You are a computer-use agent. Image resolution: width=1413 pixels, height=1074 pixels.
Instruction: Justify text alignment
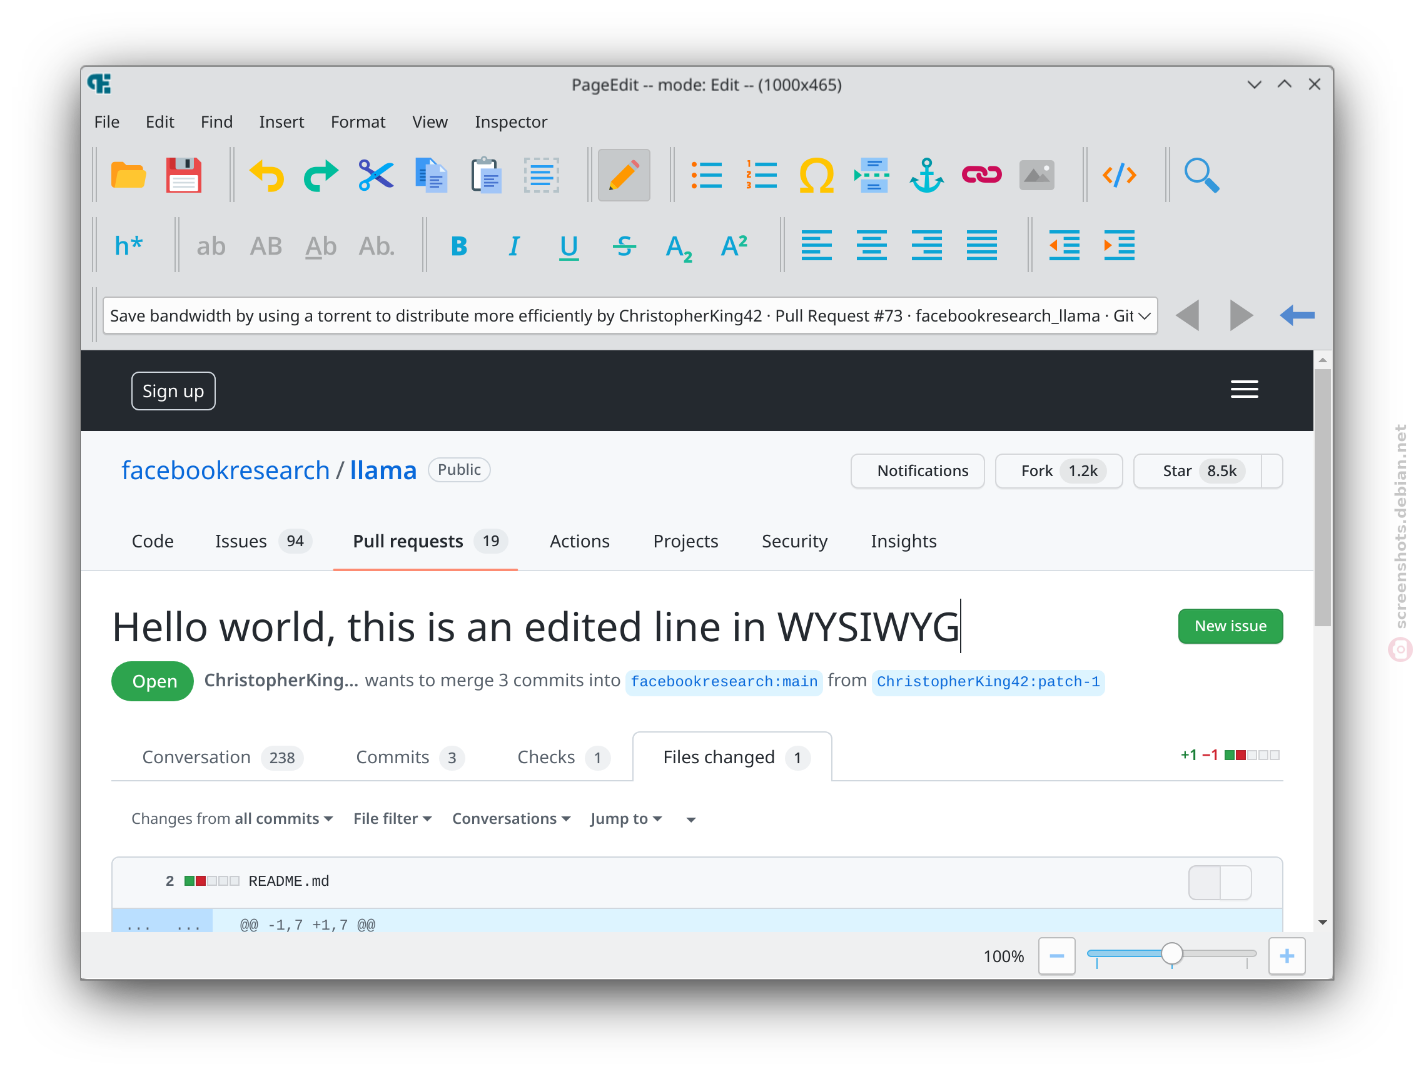coord(982,245)
